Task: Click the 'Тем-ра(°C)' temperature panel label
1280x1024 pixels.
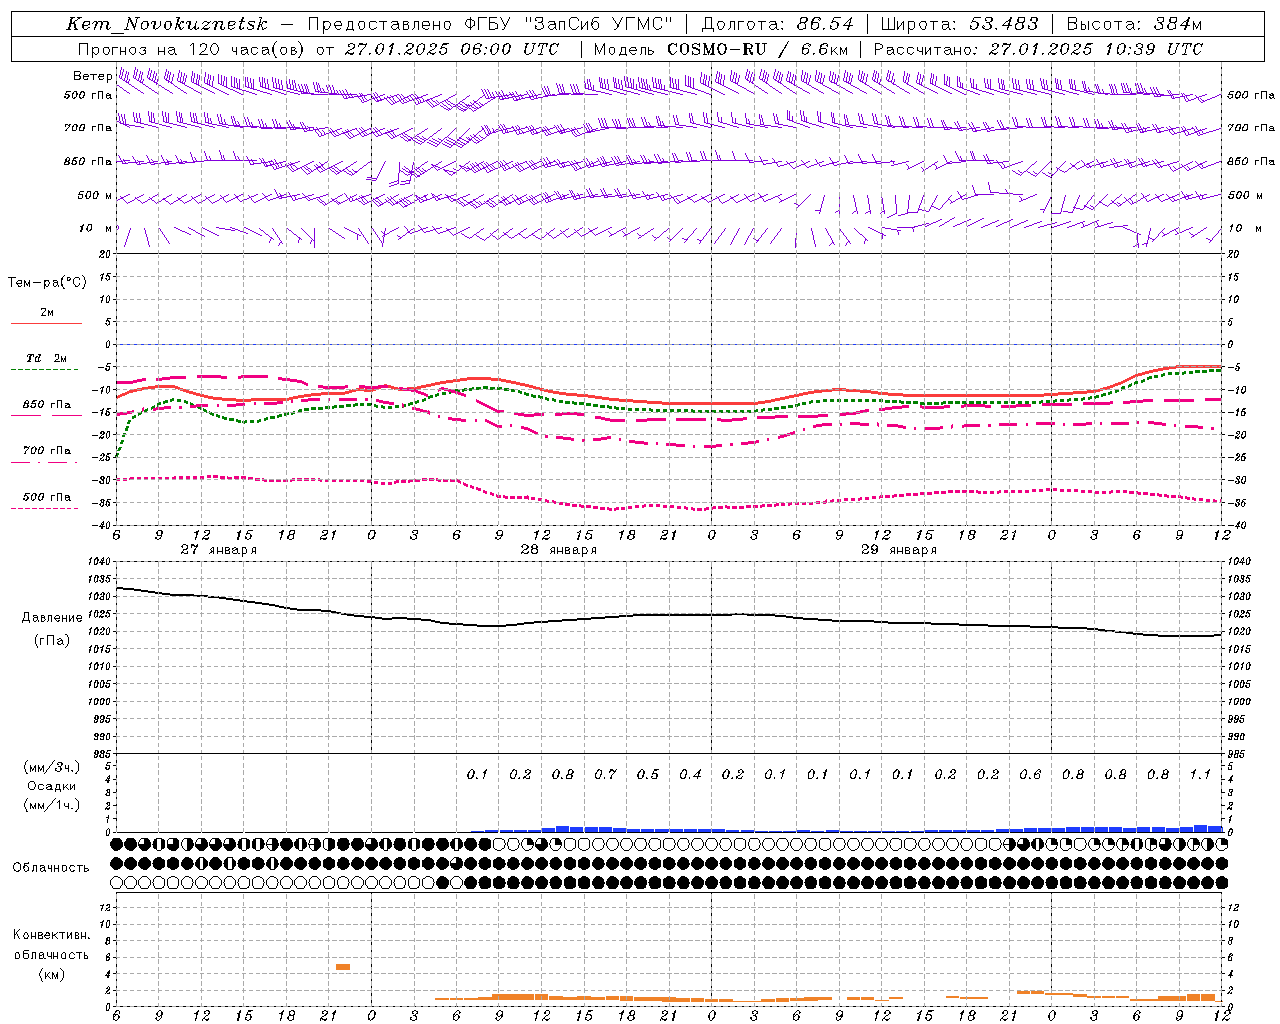Action: point(47,283)
